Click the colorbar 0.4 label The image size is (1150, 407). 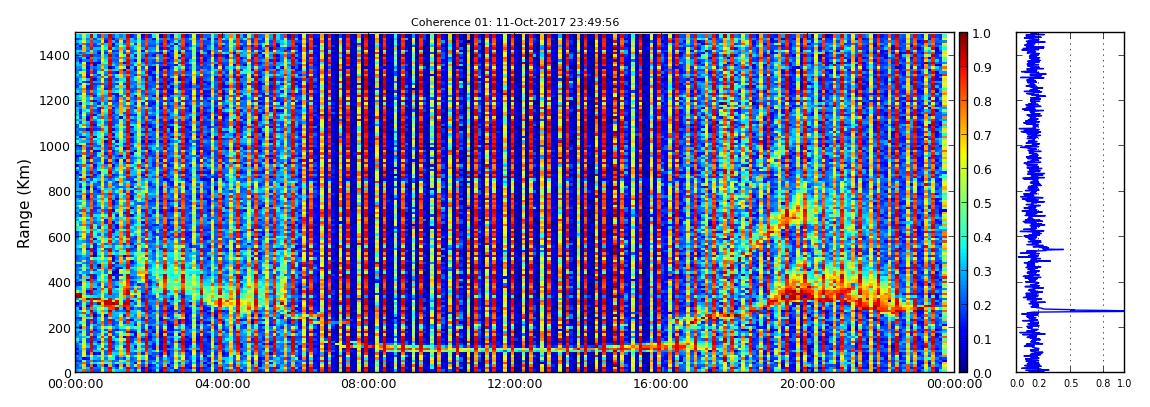tap(982, 237)
